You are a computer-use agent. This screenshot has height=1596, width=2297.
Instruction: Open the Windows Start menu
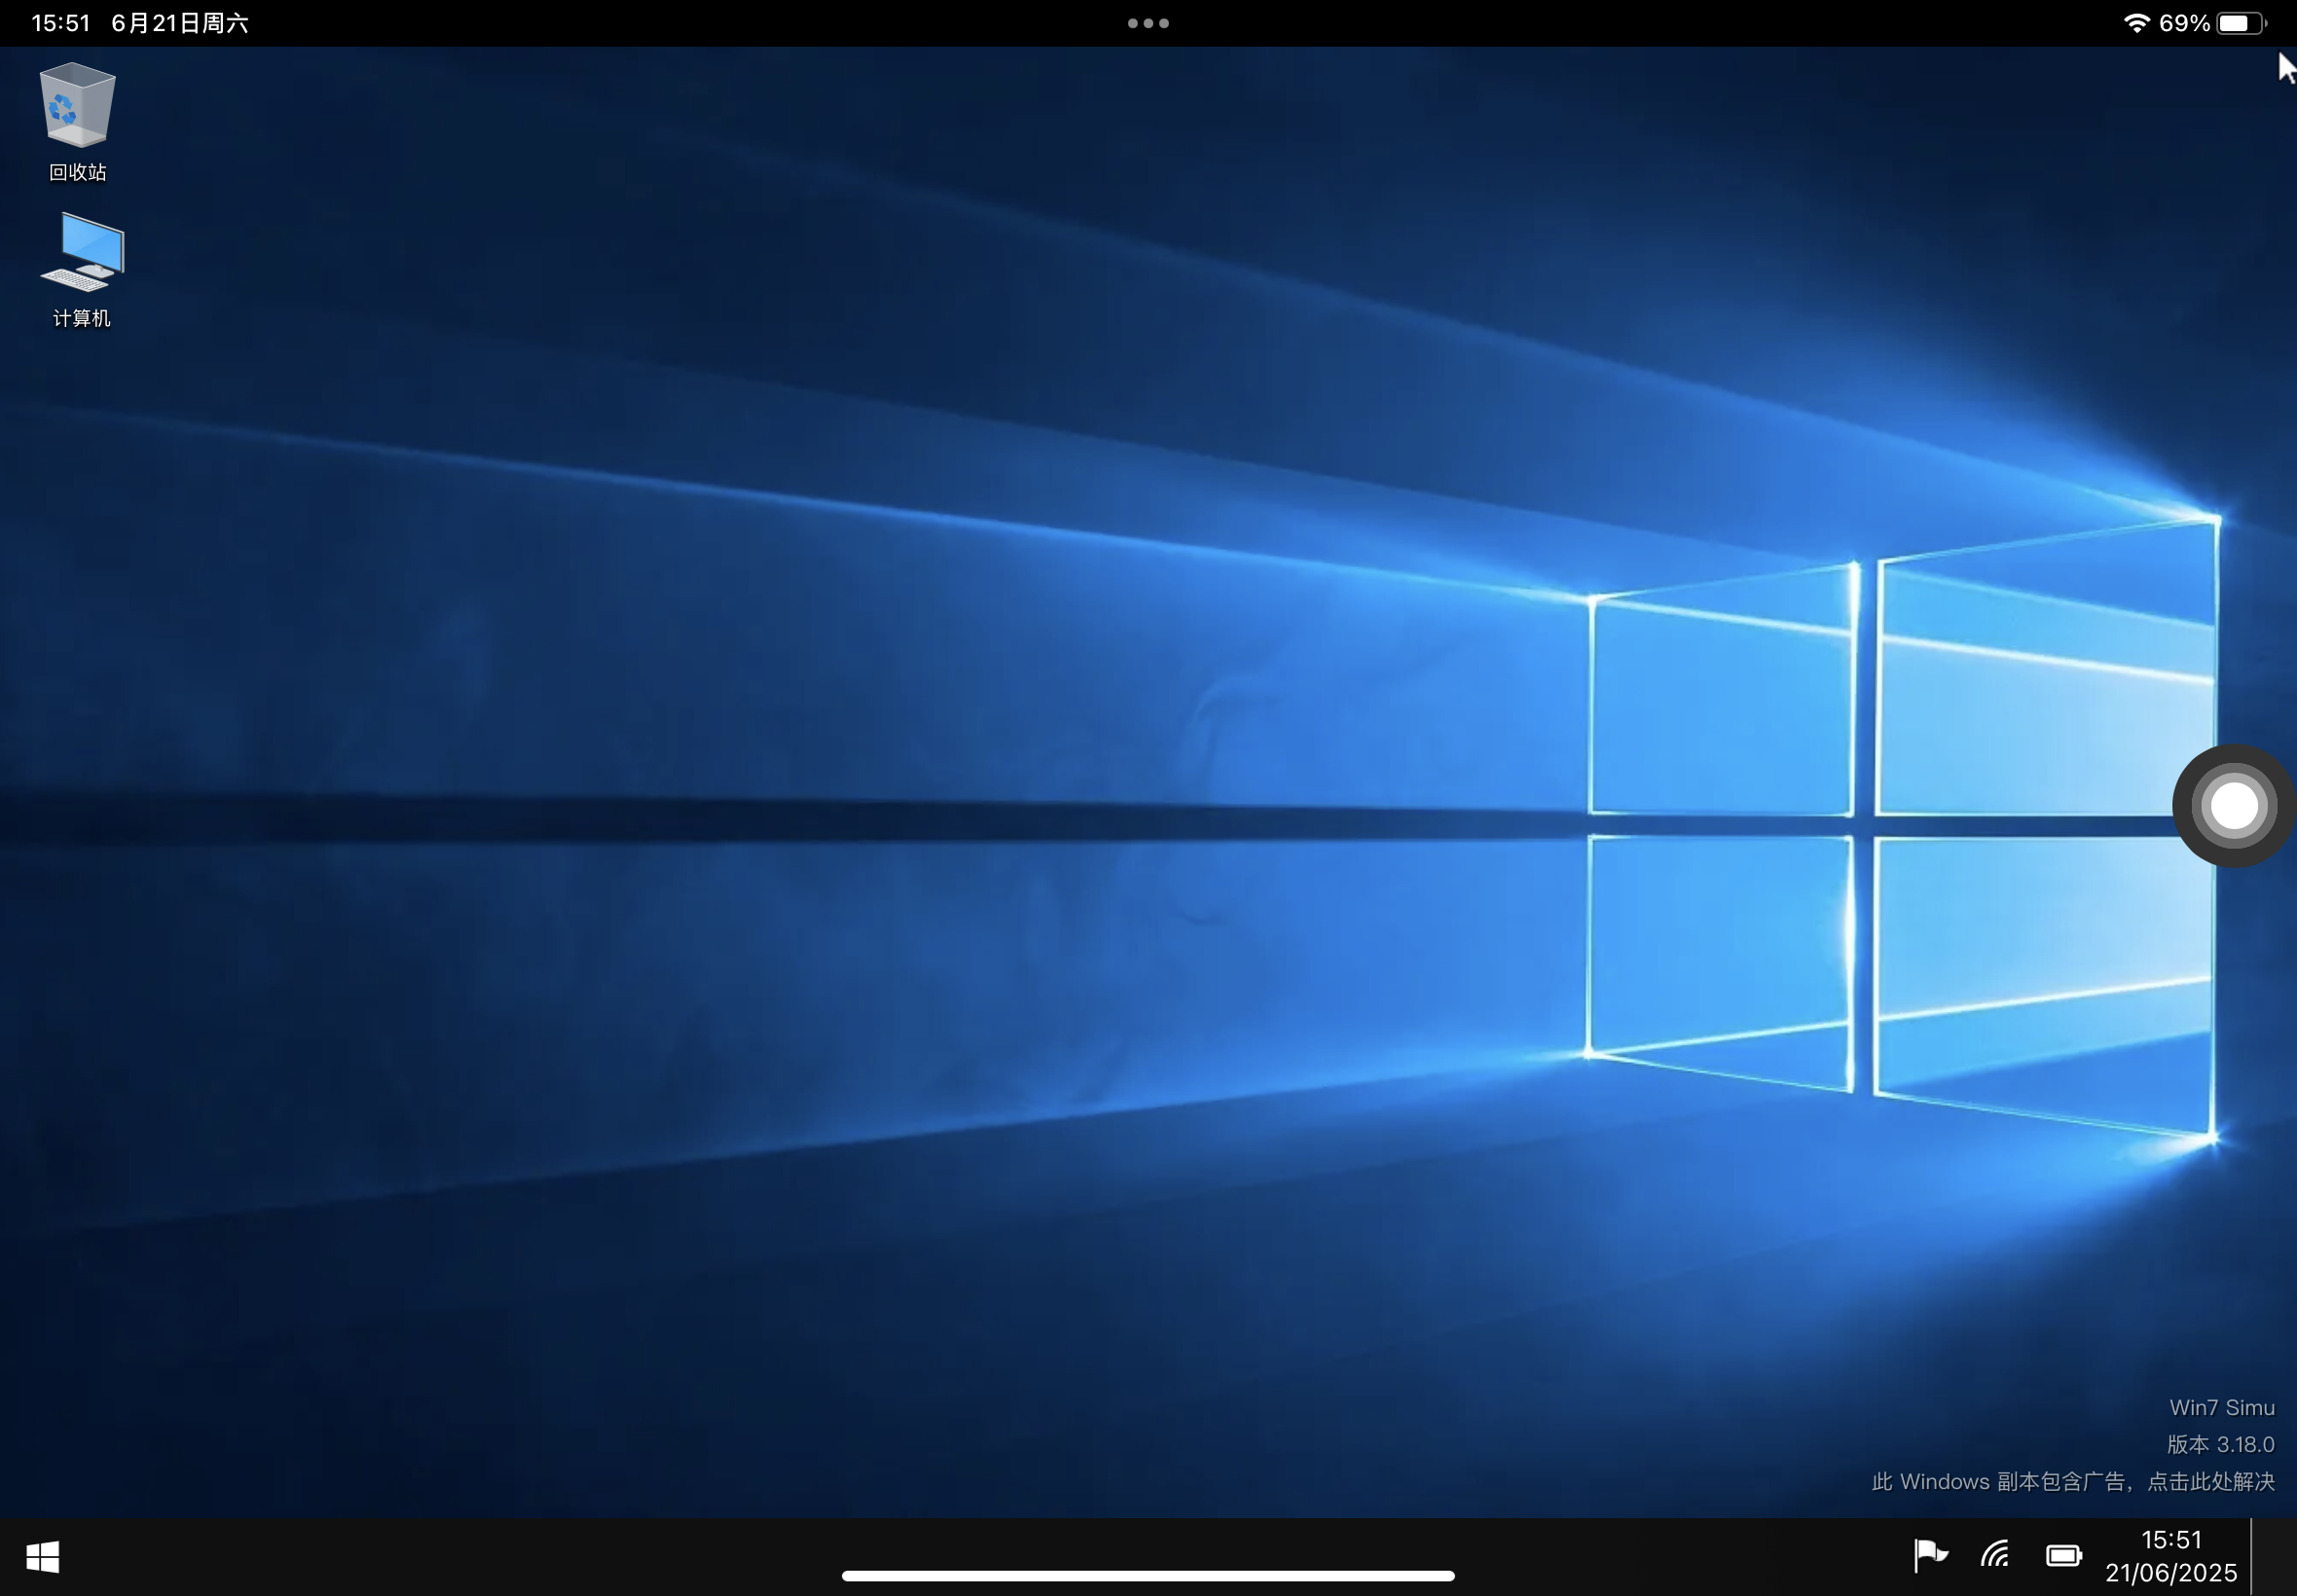[x=42, y=1556]
